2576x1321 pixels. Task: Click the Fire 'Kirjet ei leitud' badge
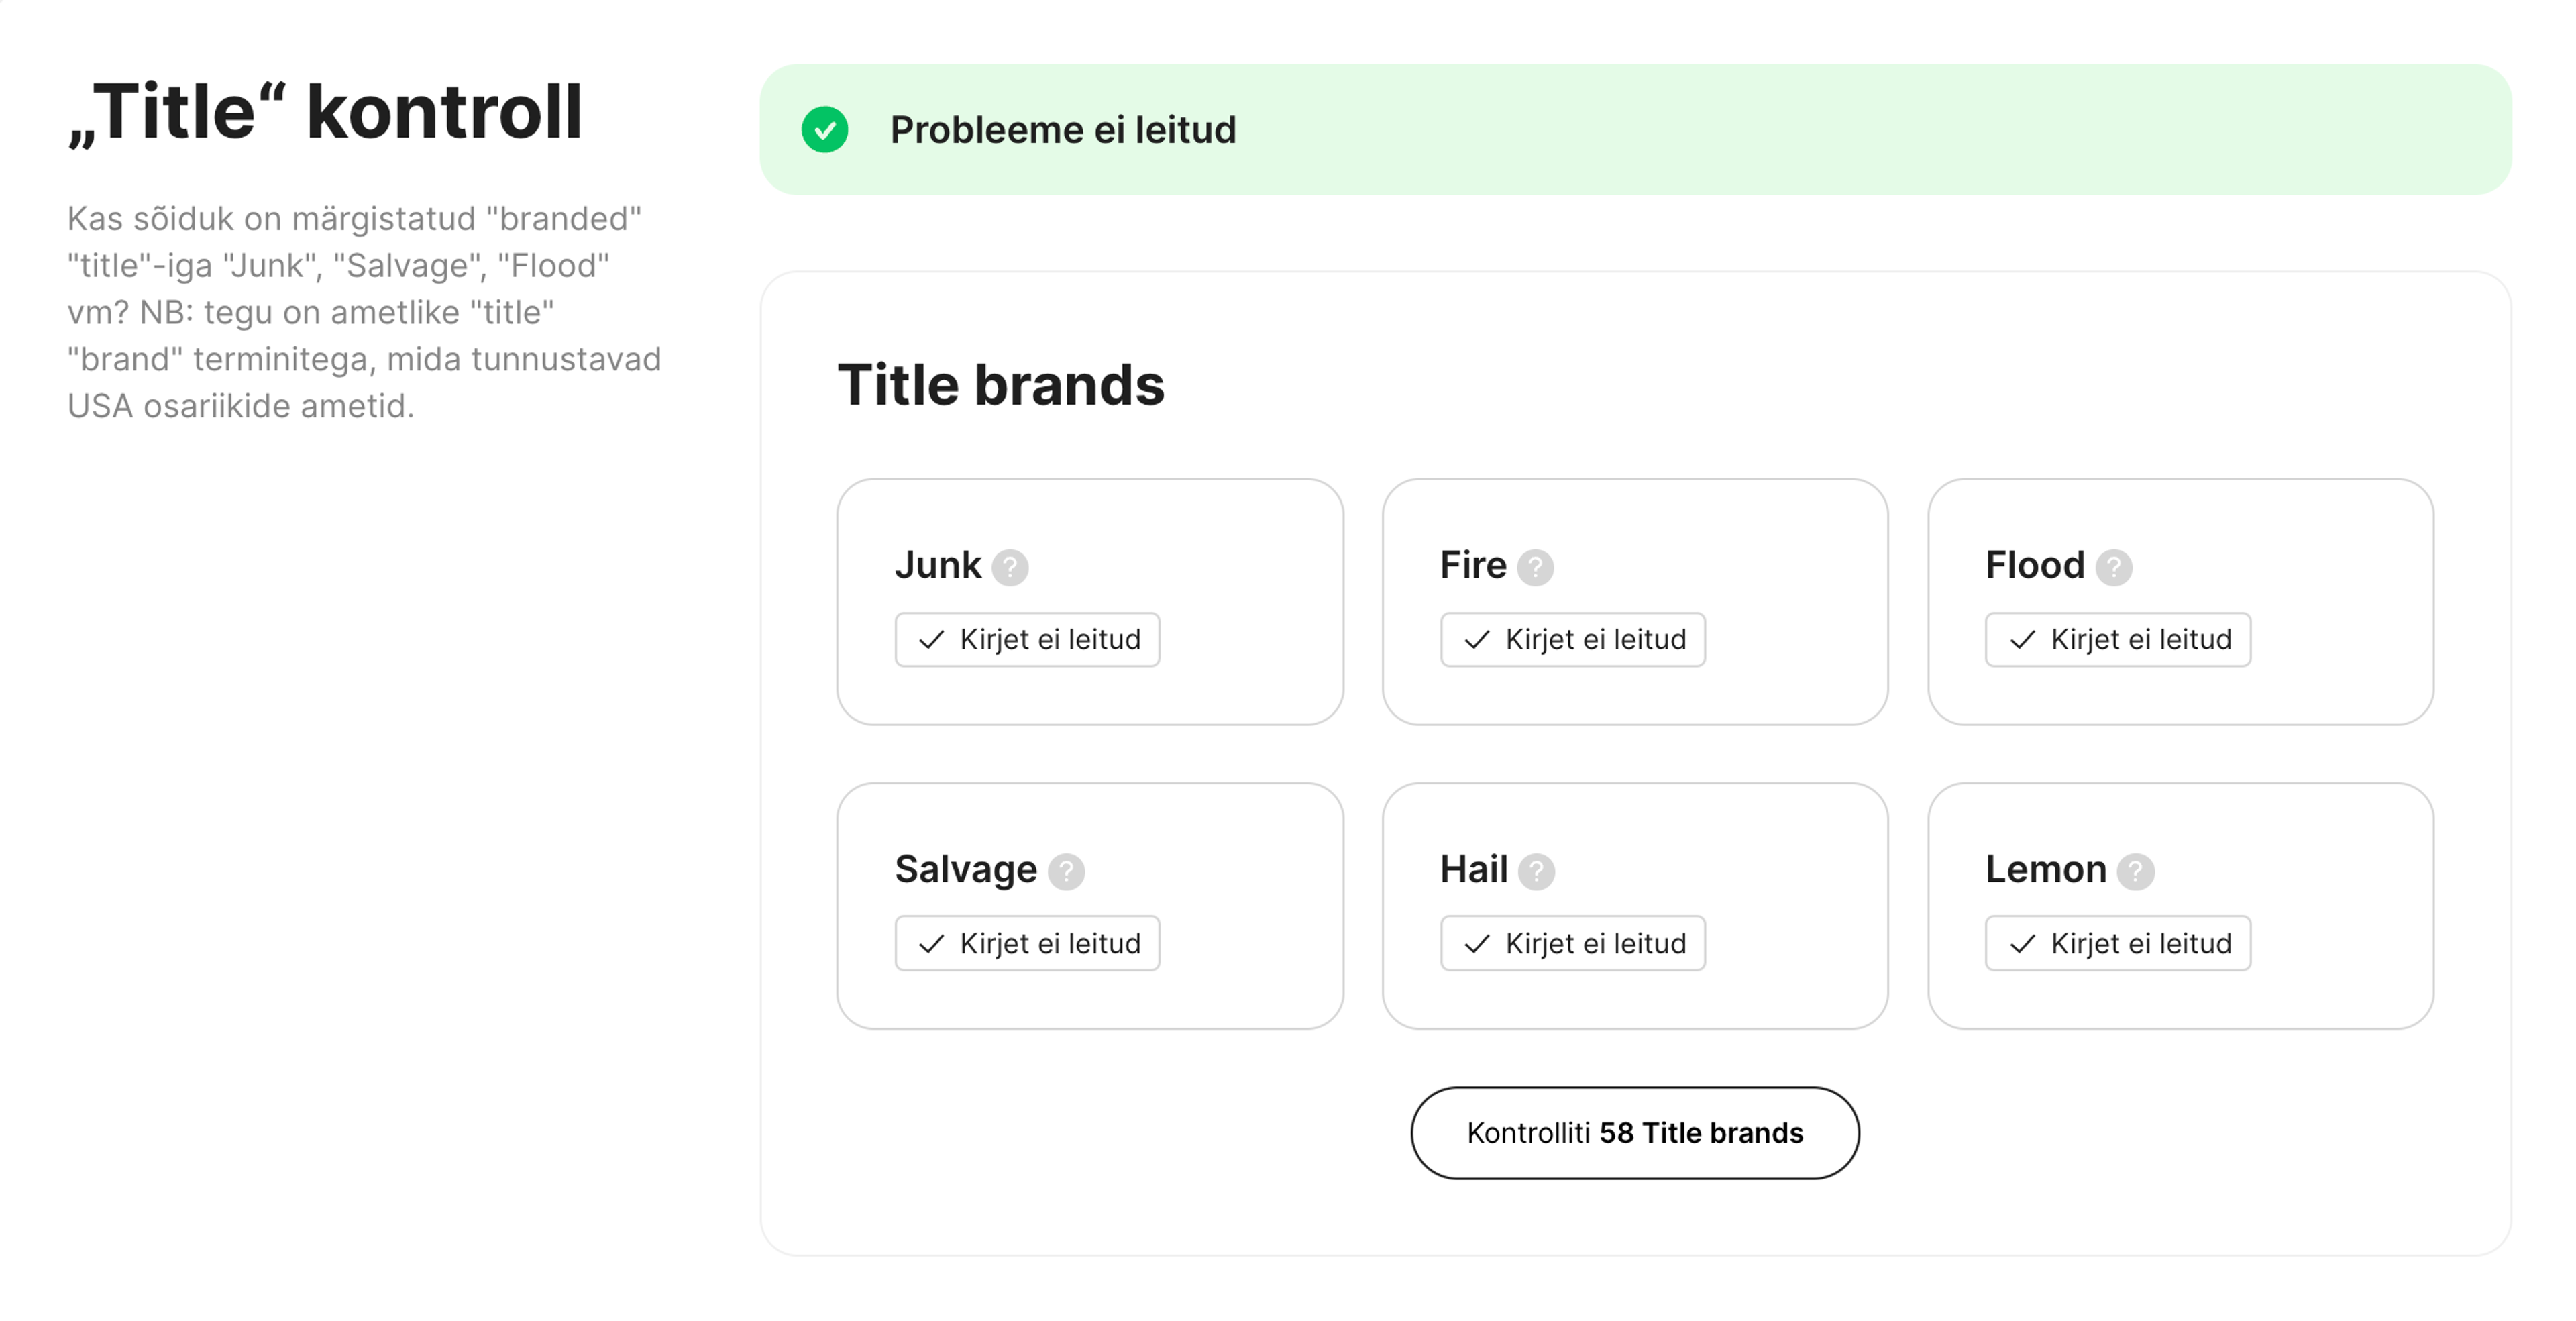pyautogui.click(x=1572, y=640)
